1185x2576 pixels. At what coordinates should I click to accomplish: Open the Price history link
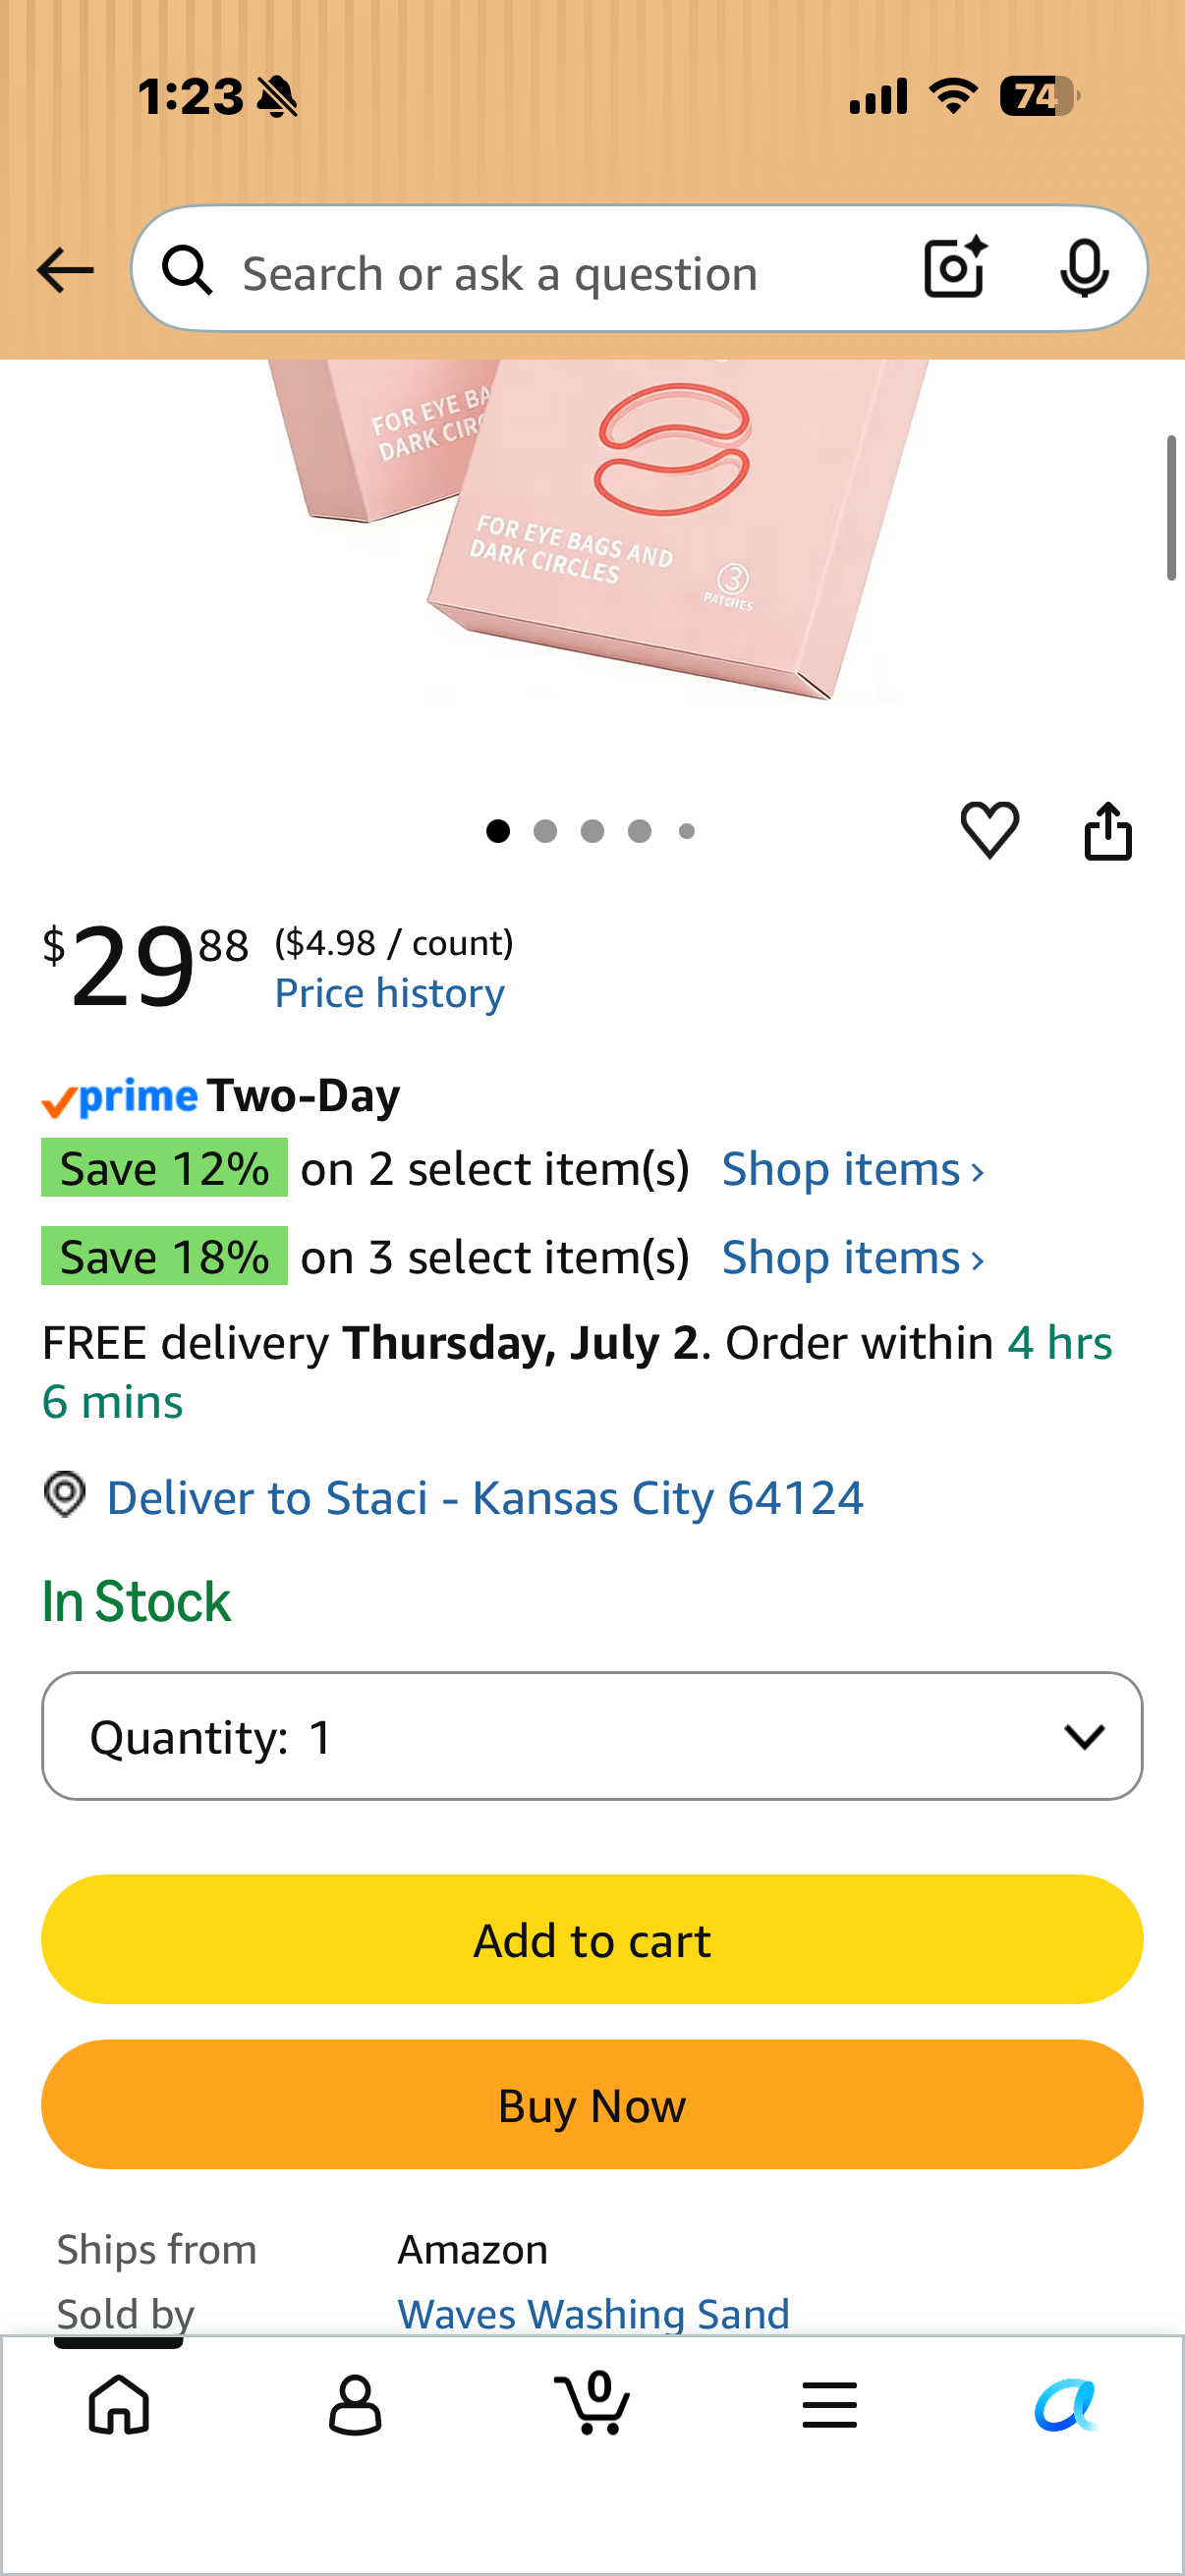pyautogui.click(x=390, y=993)
